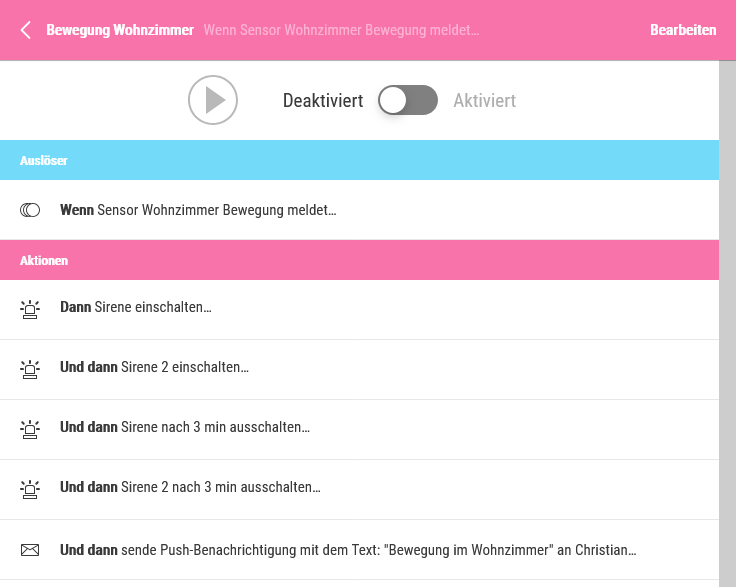Click siren icon beside "Sirene nach 3 min ausschalten"
This screenshot has width=736, height=587.
pyautogui.click(x=30, y=429)
